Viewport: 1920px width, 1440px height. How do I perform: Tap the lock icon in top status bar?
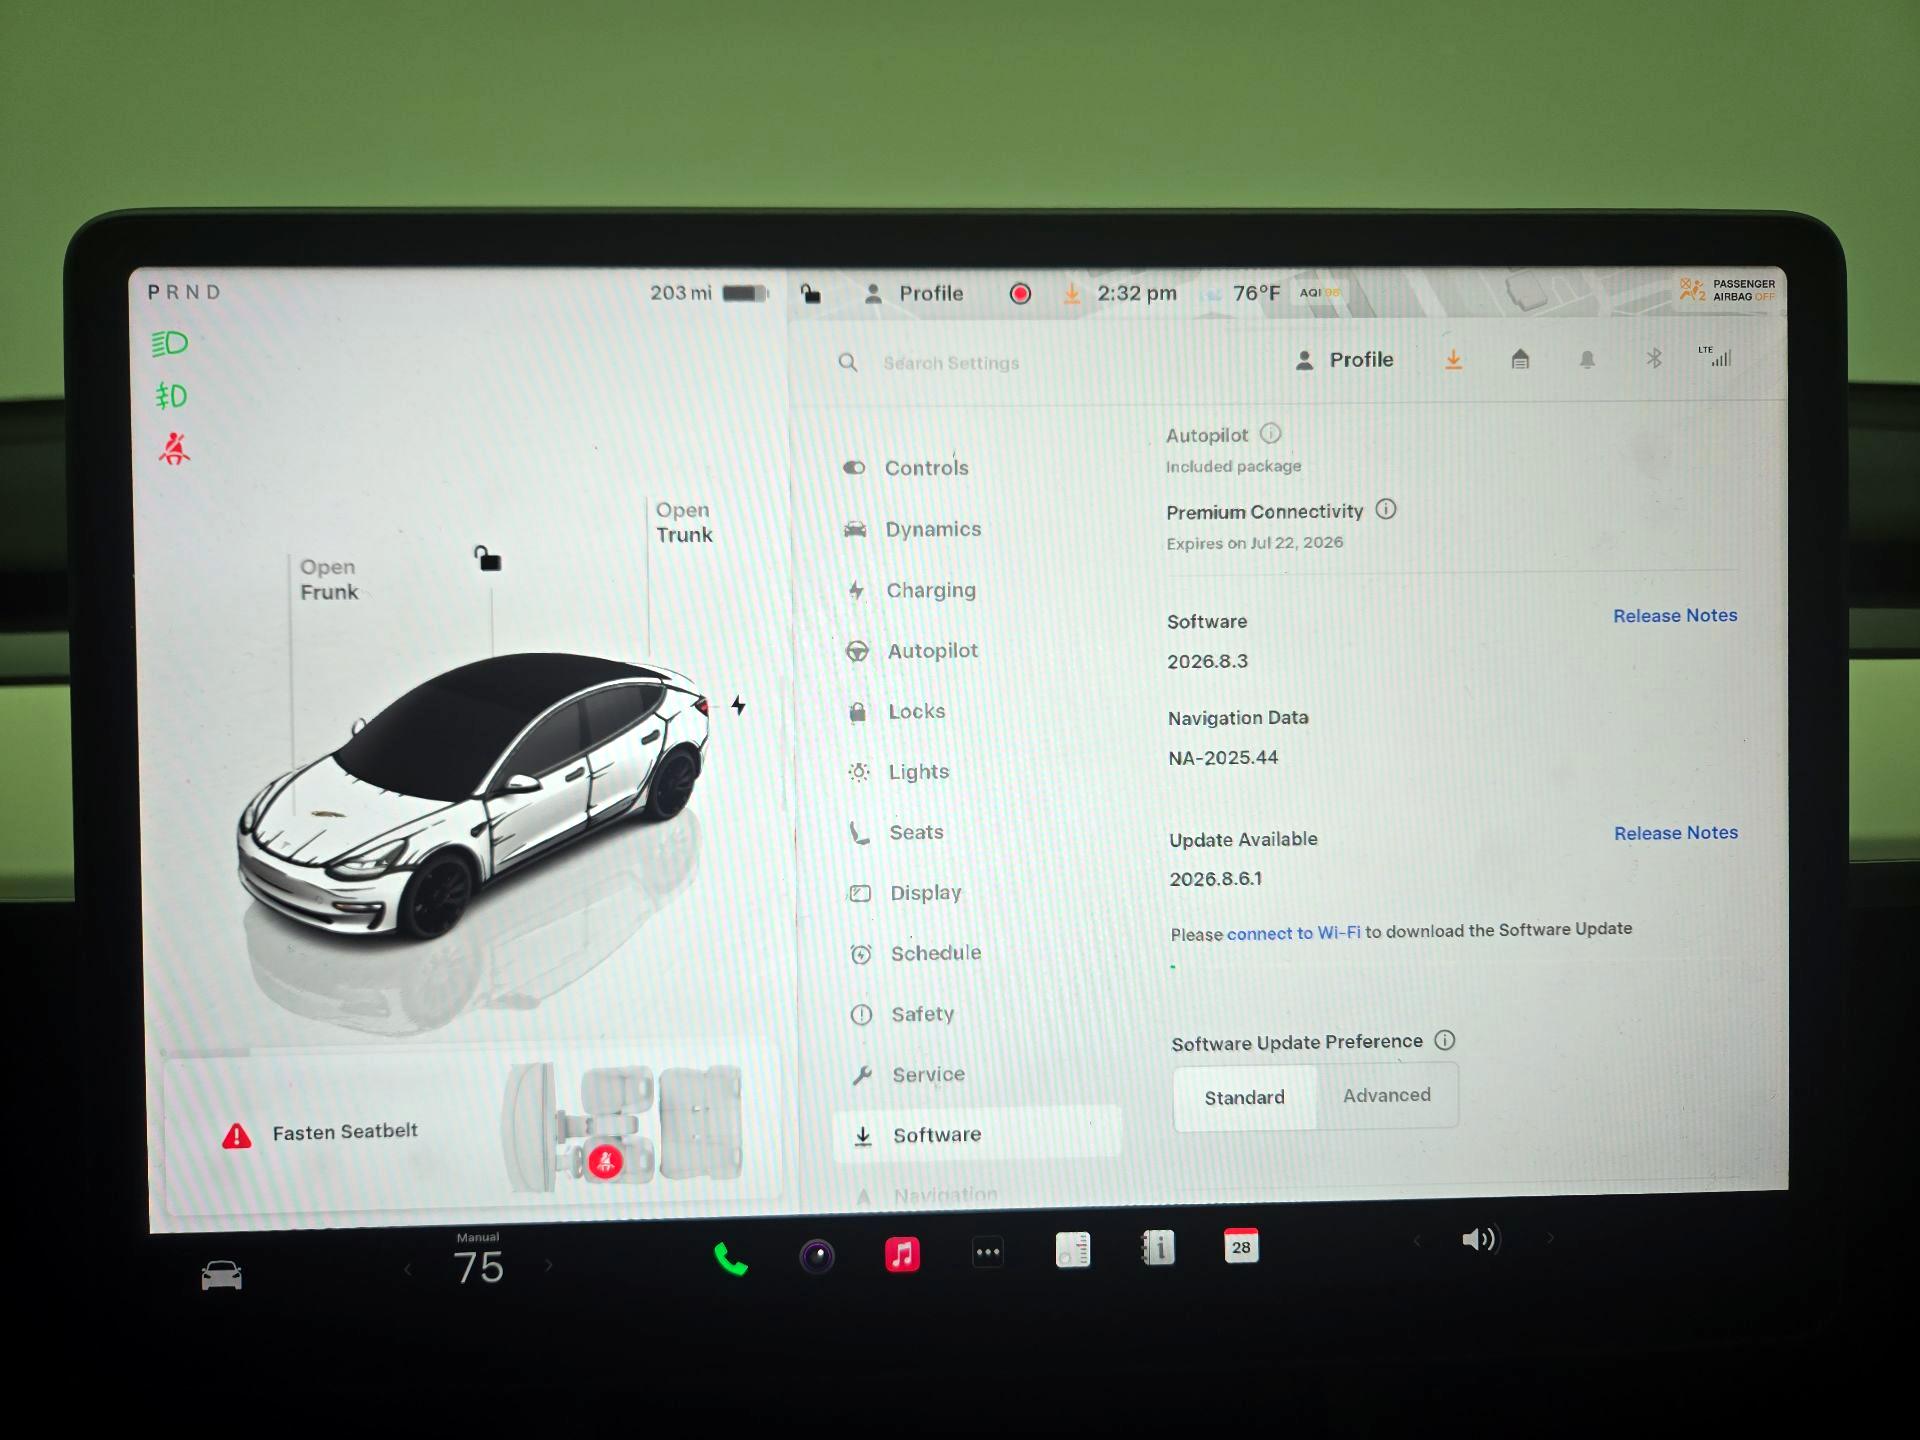click(811, 293)
